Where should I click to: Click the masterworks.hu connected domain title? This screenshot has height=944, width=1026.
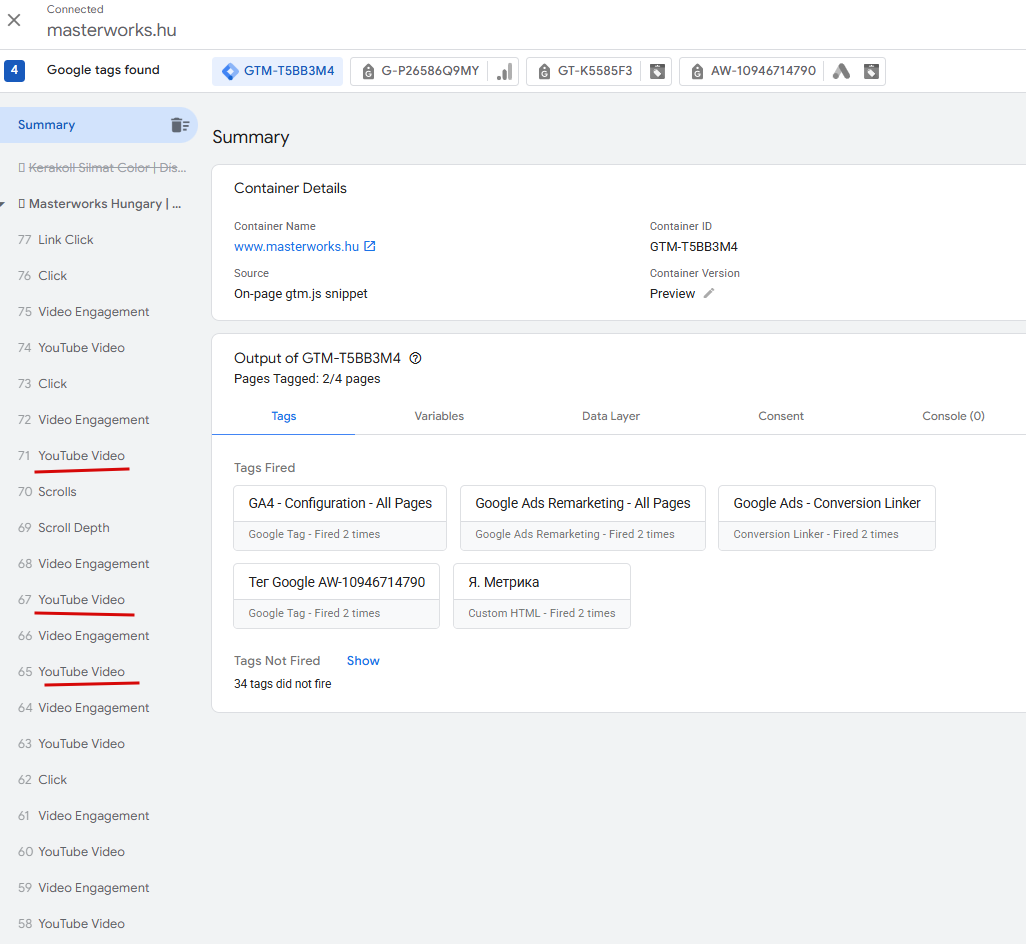point(111,30)
